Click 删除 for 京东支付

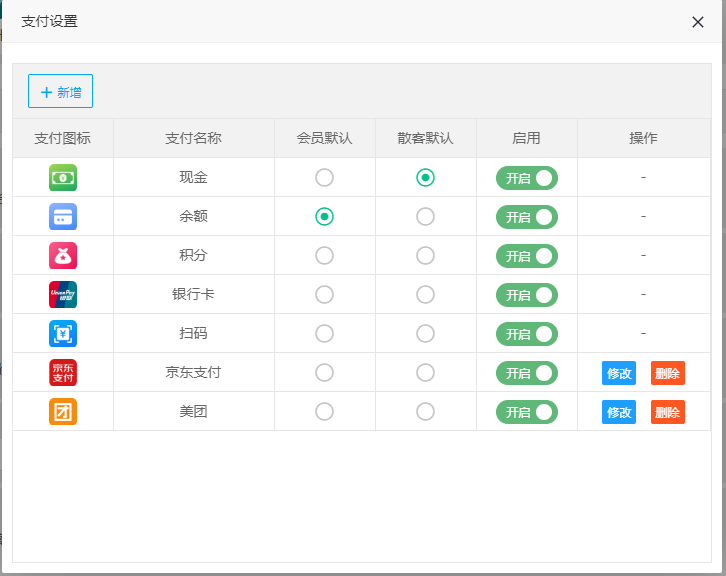click(667, 373)
